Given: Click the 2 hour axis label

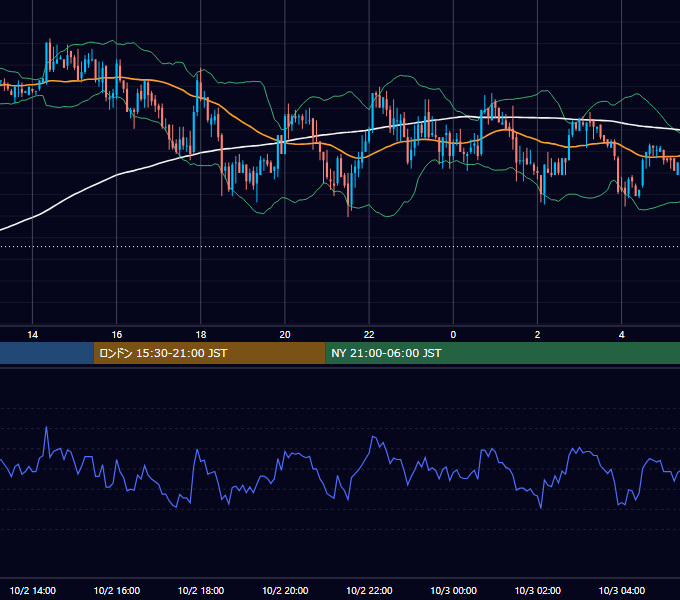Looking at the screenshot, I should point(537,335).
